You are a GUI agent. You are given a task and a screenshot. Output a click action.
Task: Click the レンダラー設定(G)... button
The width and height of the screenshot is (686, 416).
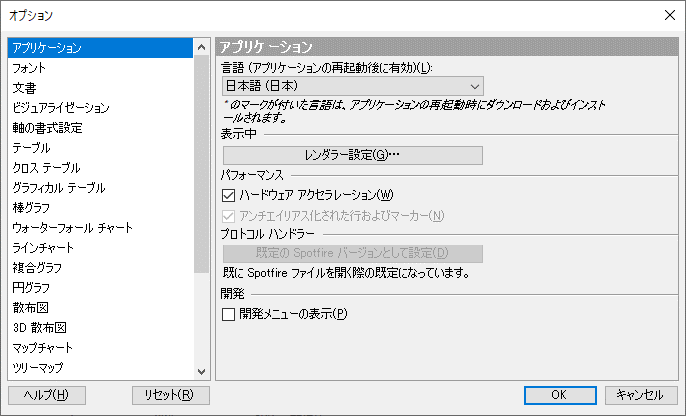(353, 155)
